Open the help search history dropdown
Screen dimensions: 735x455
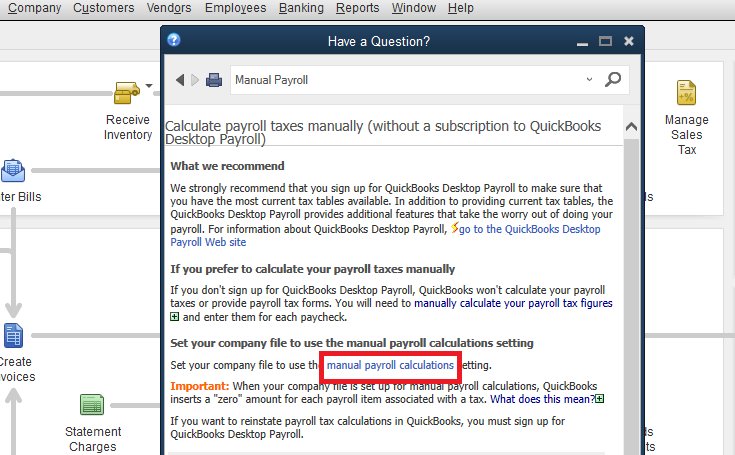click(588, 79)
